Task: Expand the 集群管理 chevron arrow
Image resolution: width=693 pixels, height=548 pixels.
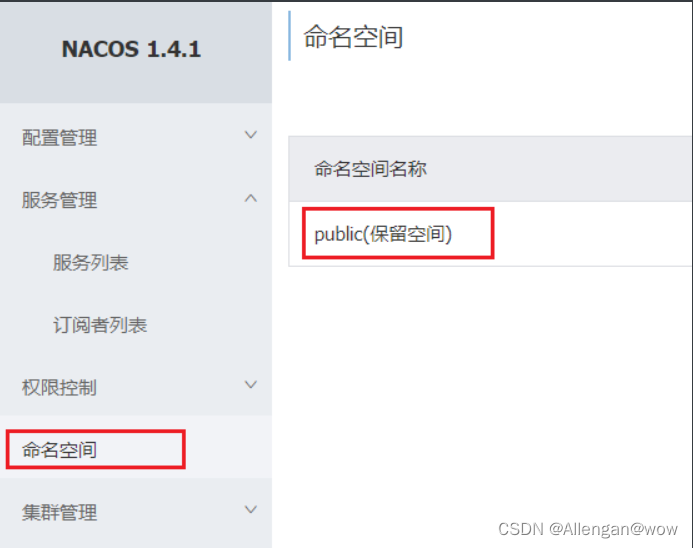Action: (x=251, y=510)
